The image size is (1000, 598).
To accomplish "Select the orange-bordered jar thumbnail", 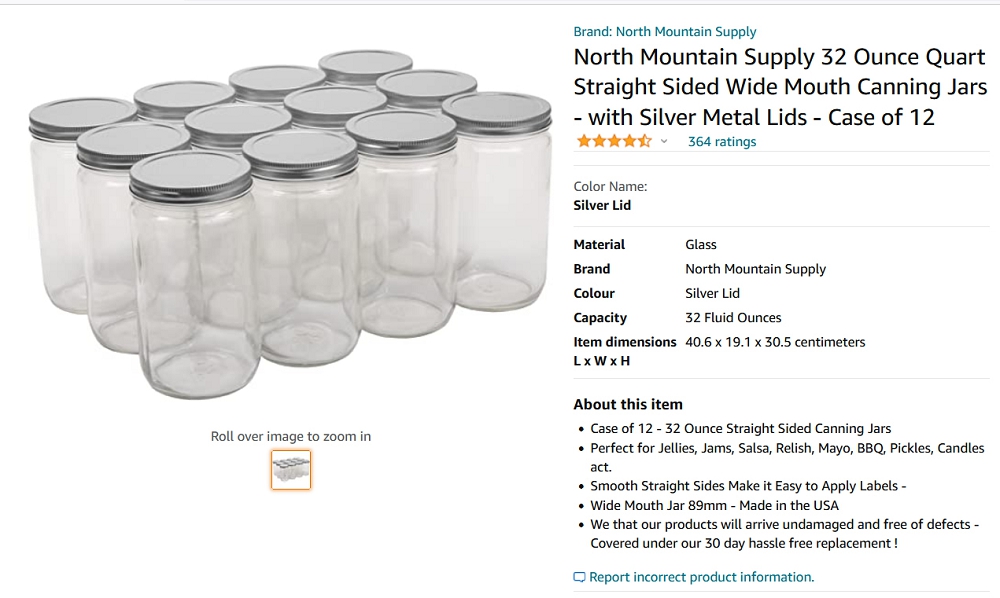I will (x=290, y=470).
